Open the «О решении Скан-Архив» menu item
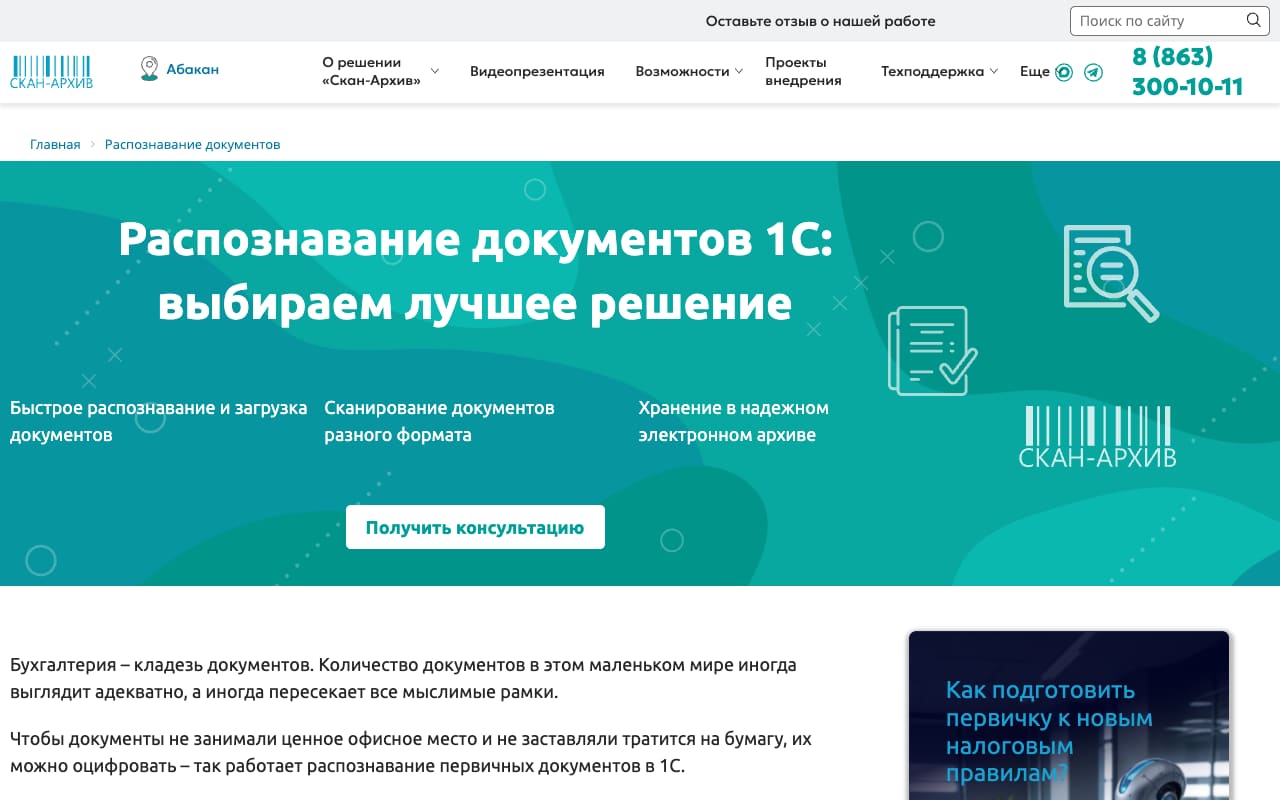 click(x=371, y=71)
